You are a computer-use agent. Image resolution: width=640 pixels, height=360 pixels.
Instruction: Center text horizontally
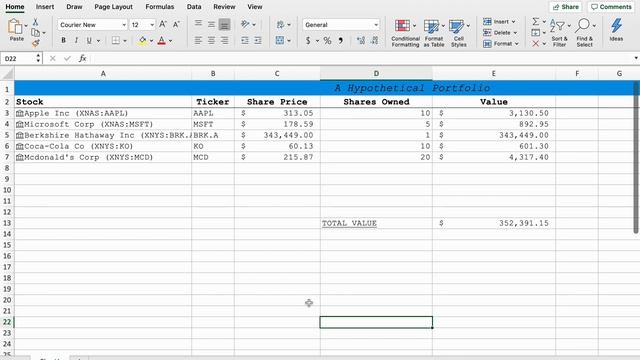pyautogui.click(x=211, y=40)
